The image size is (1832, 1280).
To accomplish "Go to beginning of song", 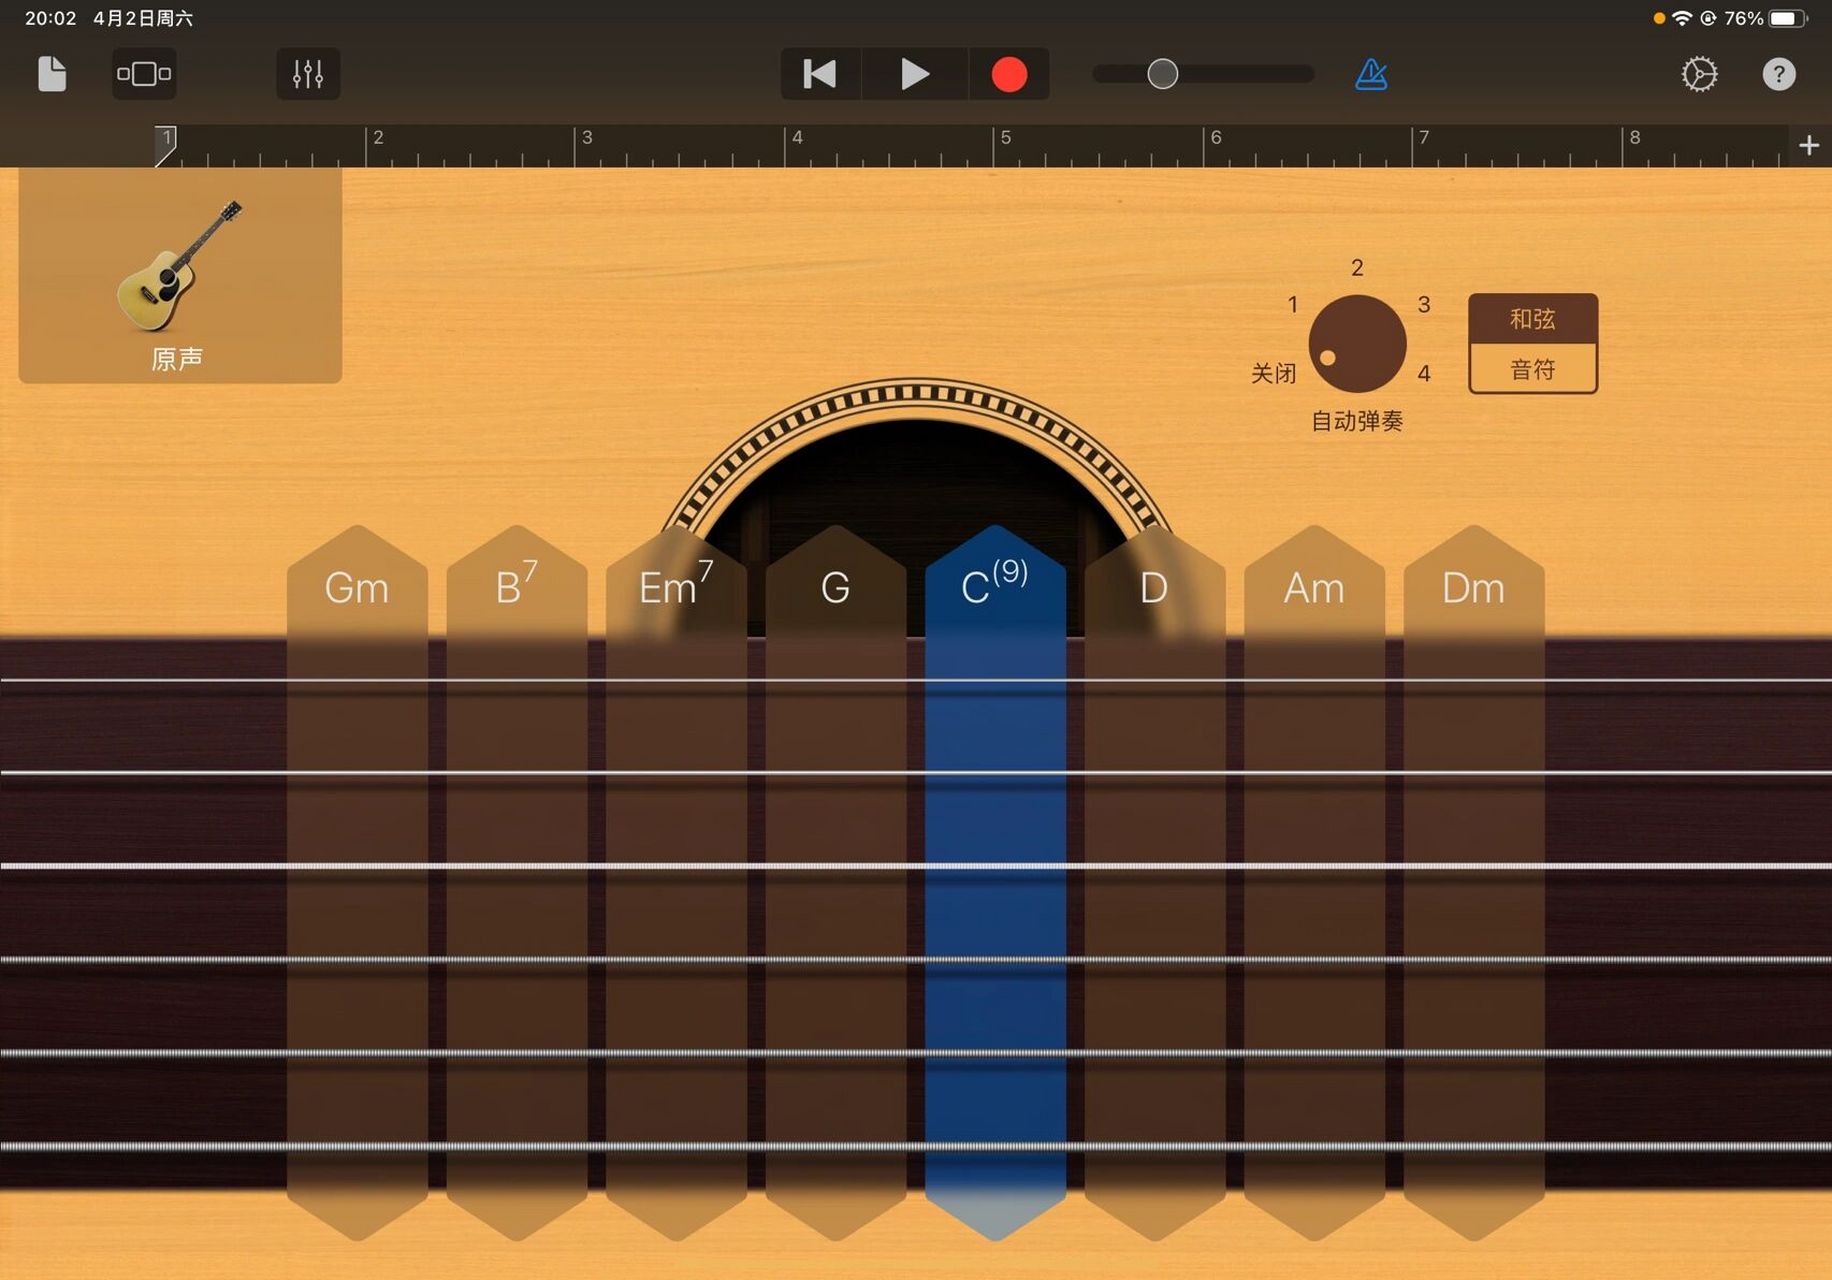I will pyautogui.click(x=820, y=74).
